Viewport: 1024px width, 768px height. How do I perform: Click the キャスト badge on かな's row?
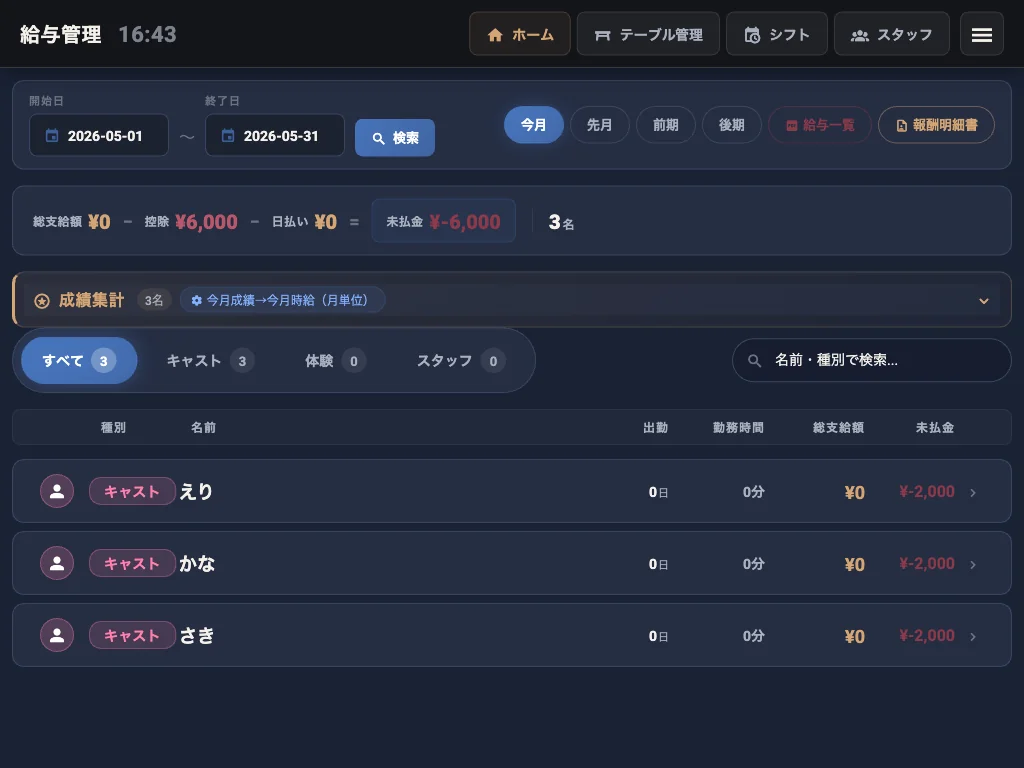click(132, 563)
